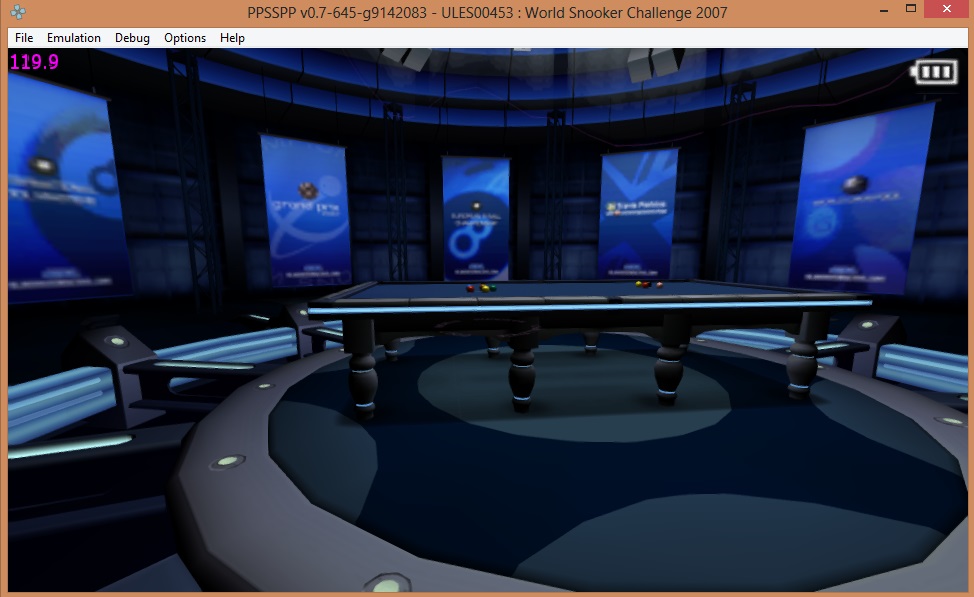Click the pink 119.9 FPS counter

[x=34, y=62]
